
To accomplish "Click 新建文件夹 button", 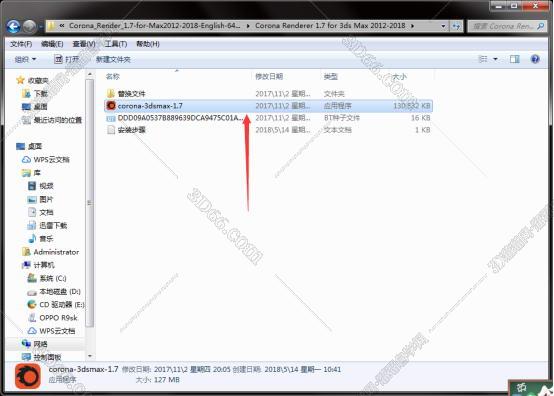I will pyautogui.click(x=113, y=59).
